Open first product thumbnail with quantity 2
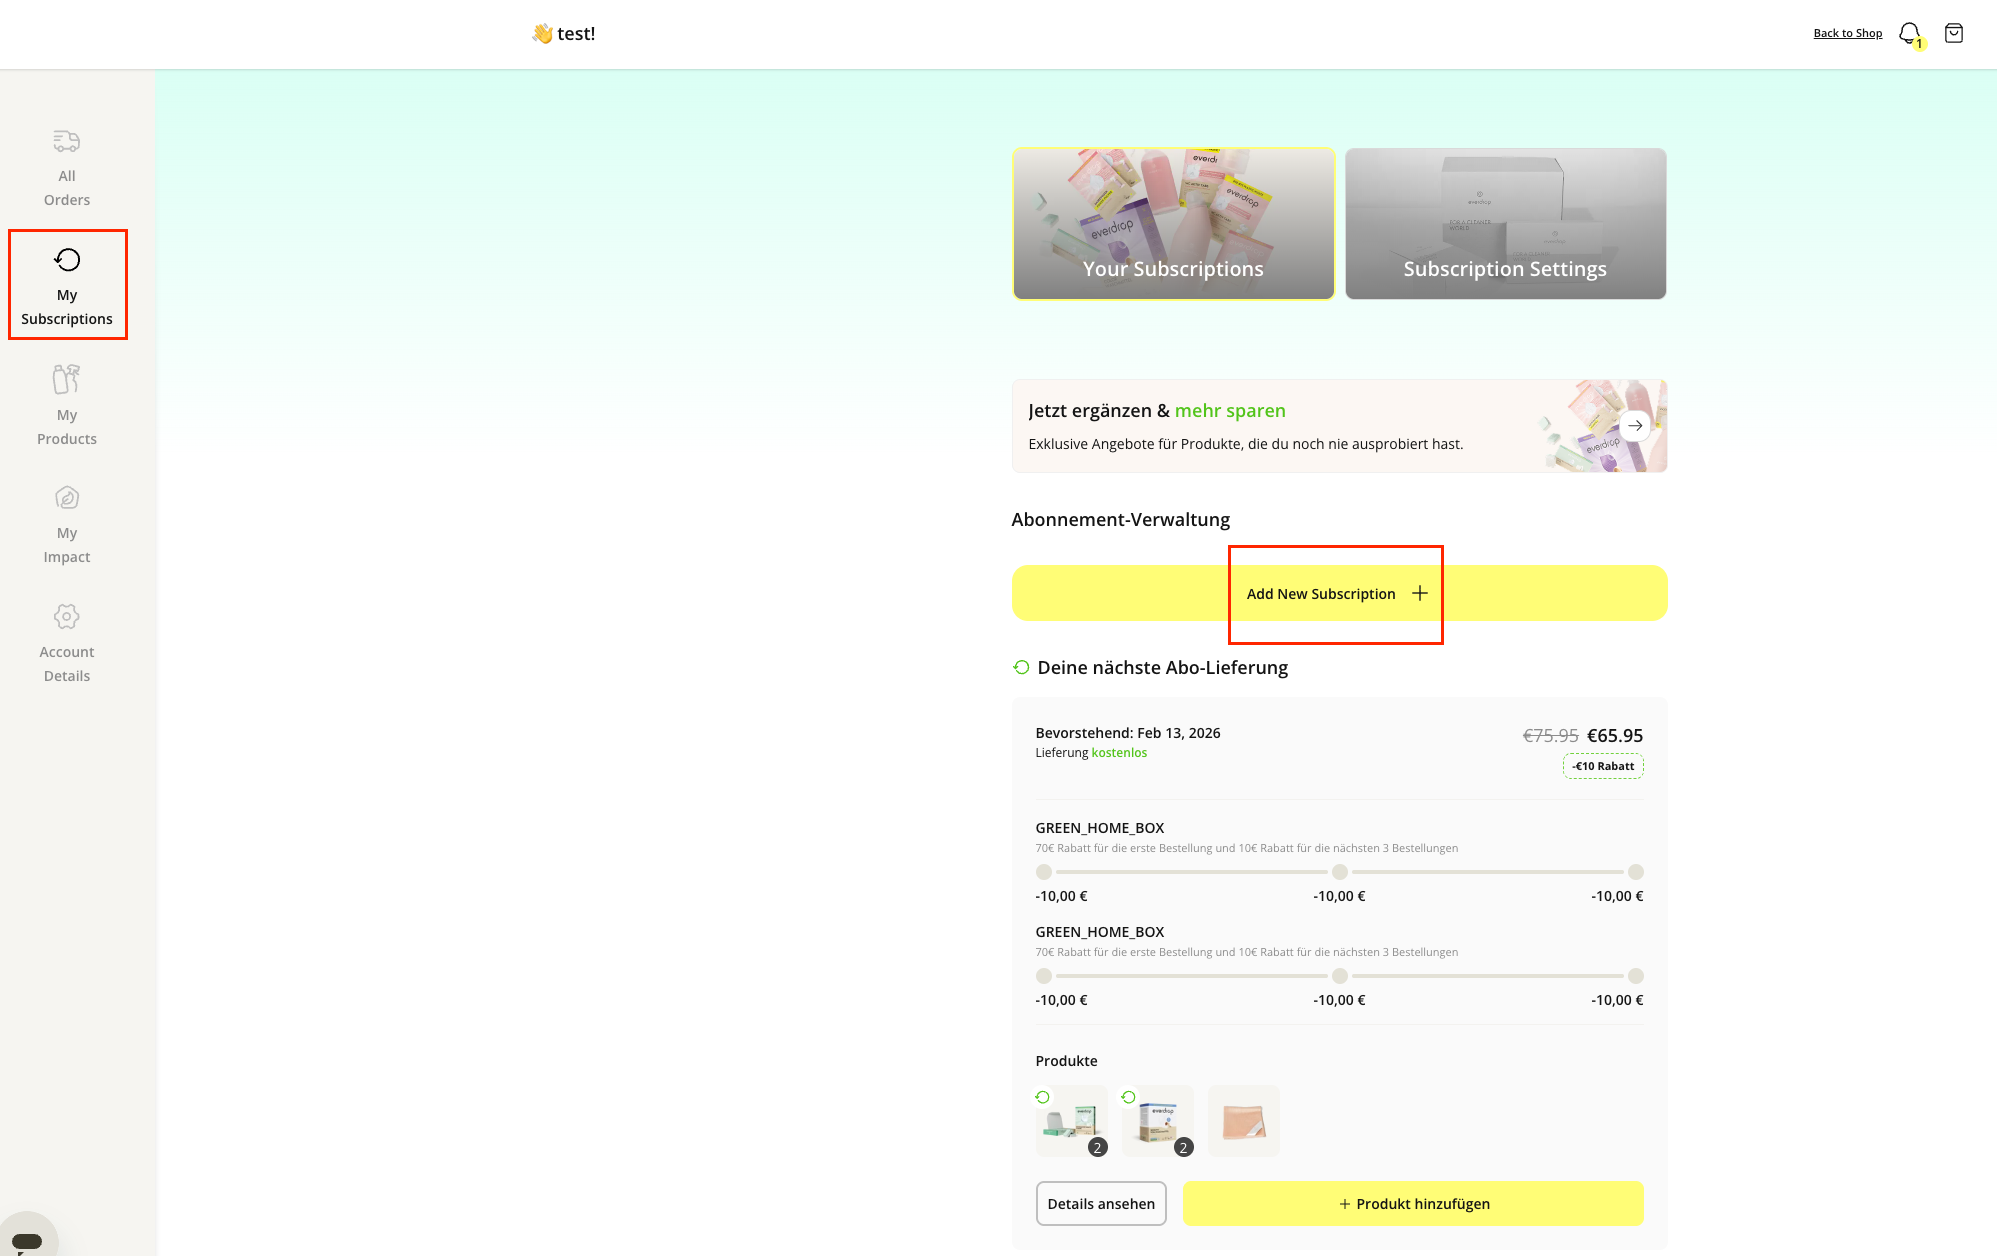1997x1256 pixels. click(x=1071, y=1121)
